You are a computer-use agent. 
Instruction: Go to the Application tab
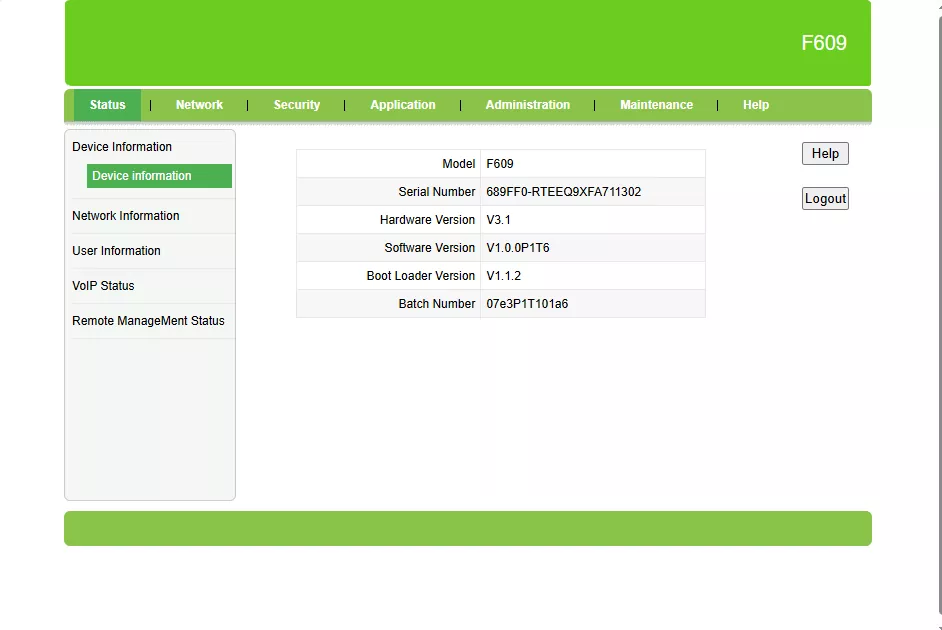(x=402, y=105)
